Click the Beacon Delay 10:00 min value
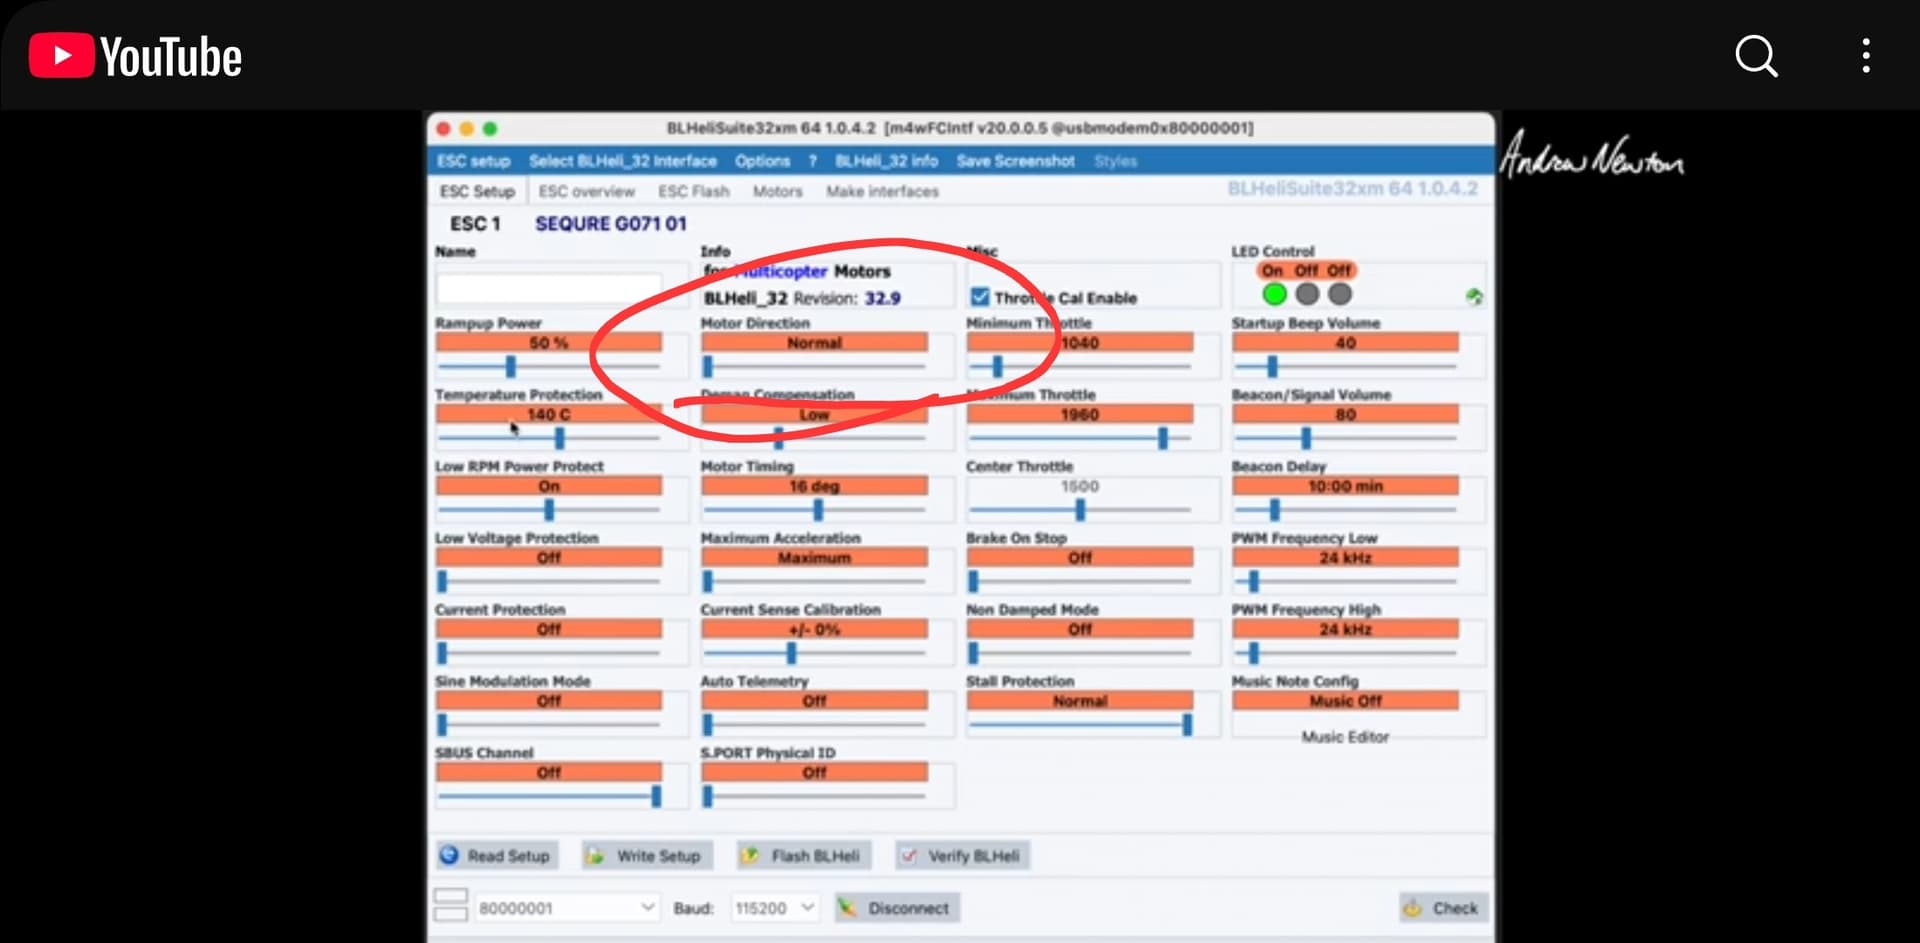The height and width of the screenshot is (943, 1920). [x=1345, y=486]
